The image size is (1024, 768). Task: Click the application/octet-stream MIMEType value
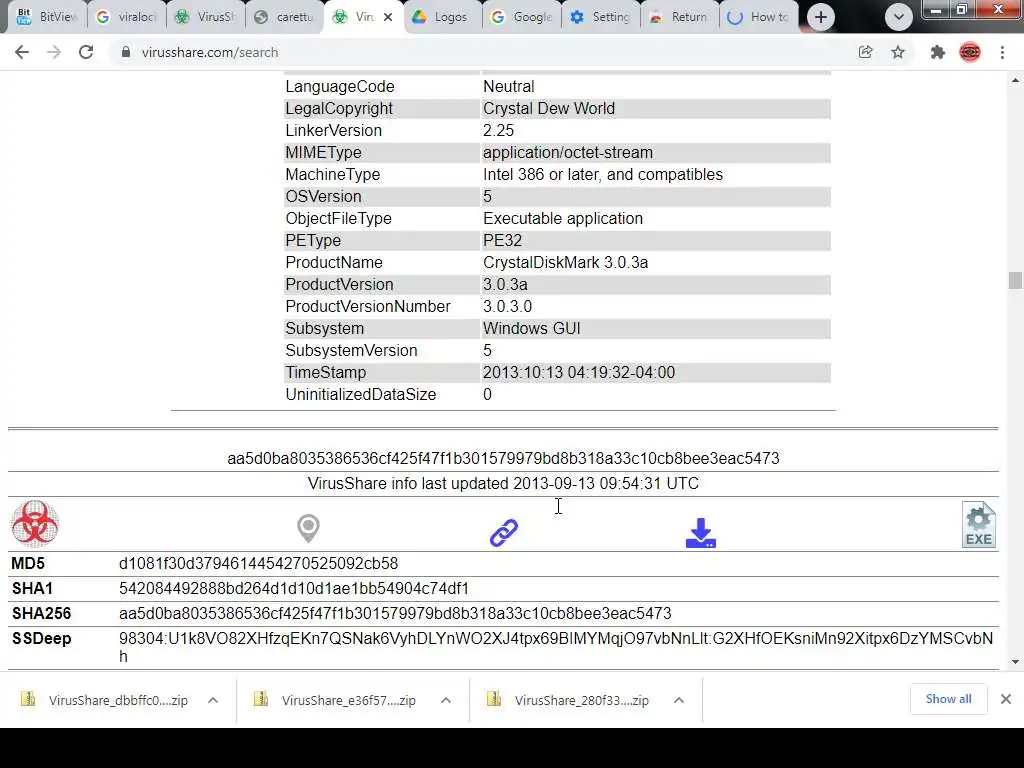point(568,152)
